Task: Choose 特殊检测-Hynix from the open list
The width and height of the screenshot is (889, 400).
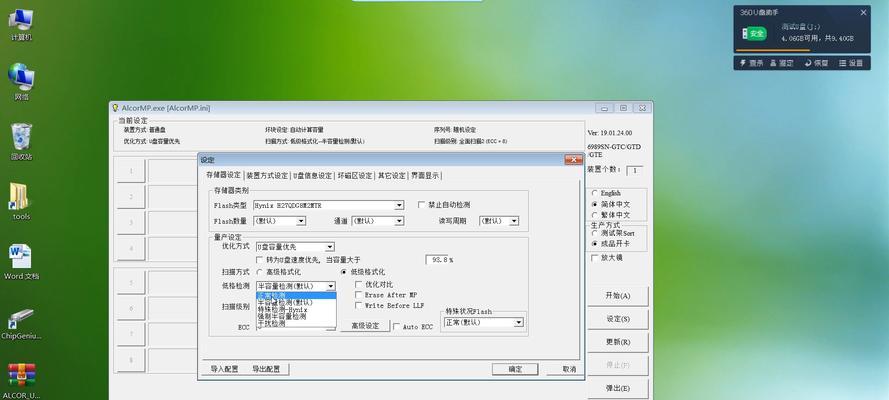Action: [x=296, y=310]
